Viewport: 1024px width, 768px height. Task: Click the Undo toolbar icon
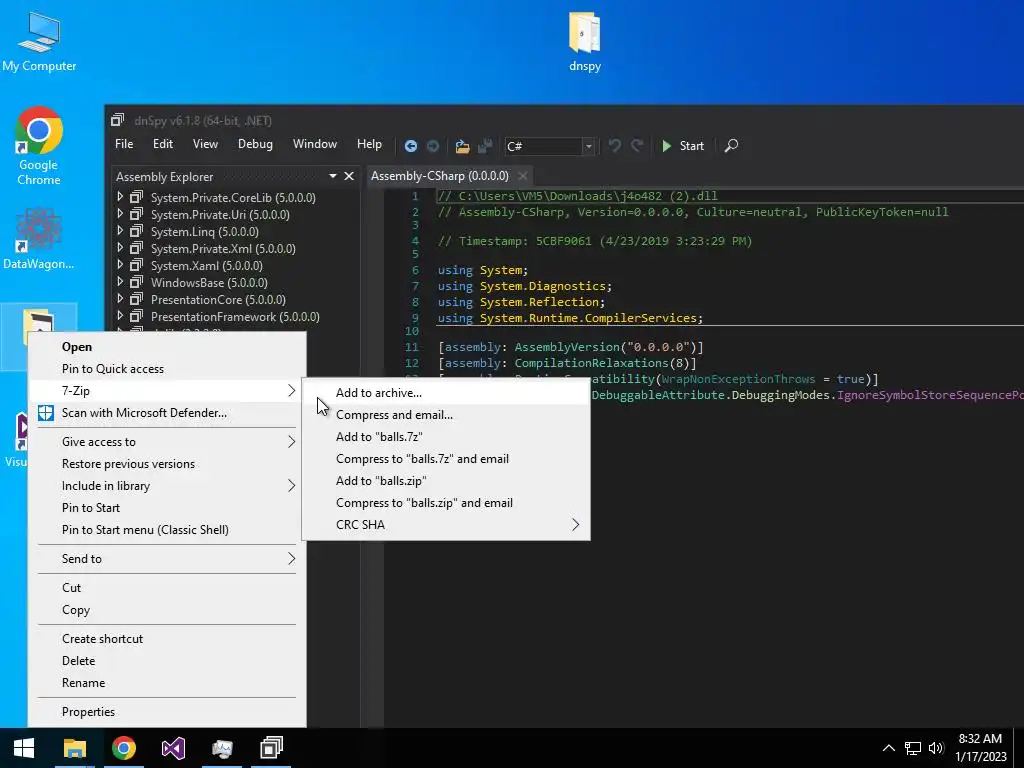[x=615, y=145]
